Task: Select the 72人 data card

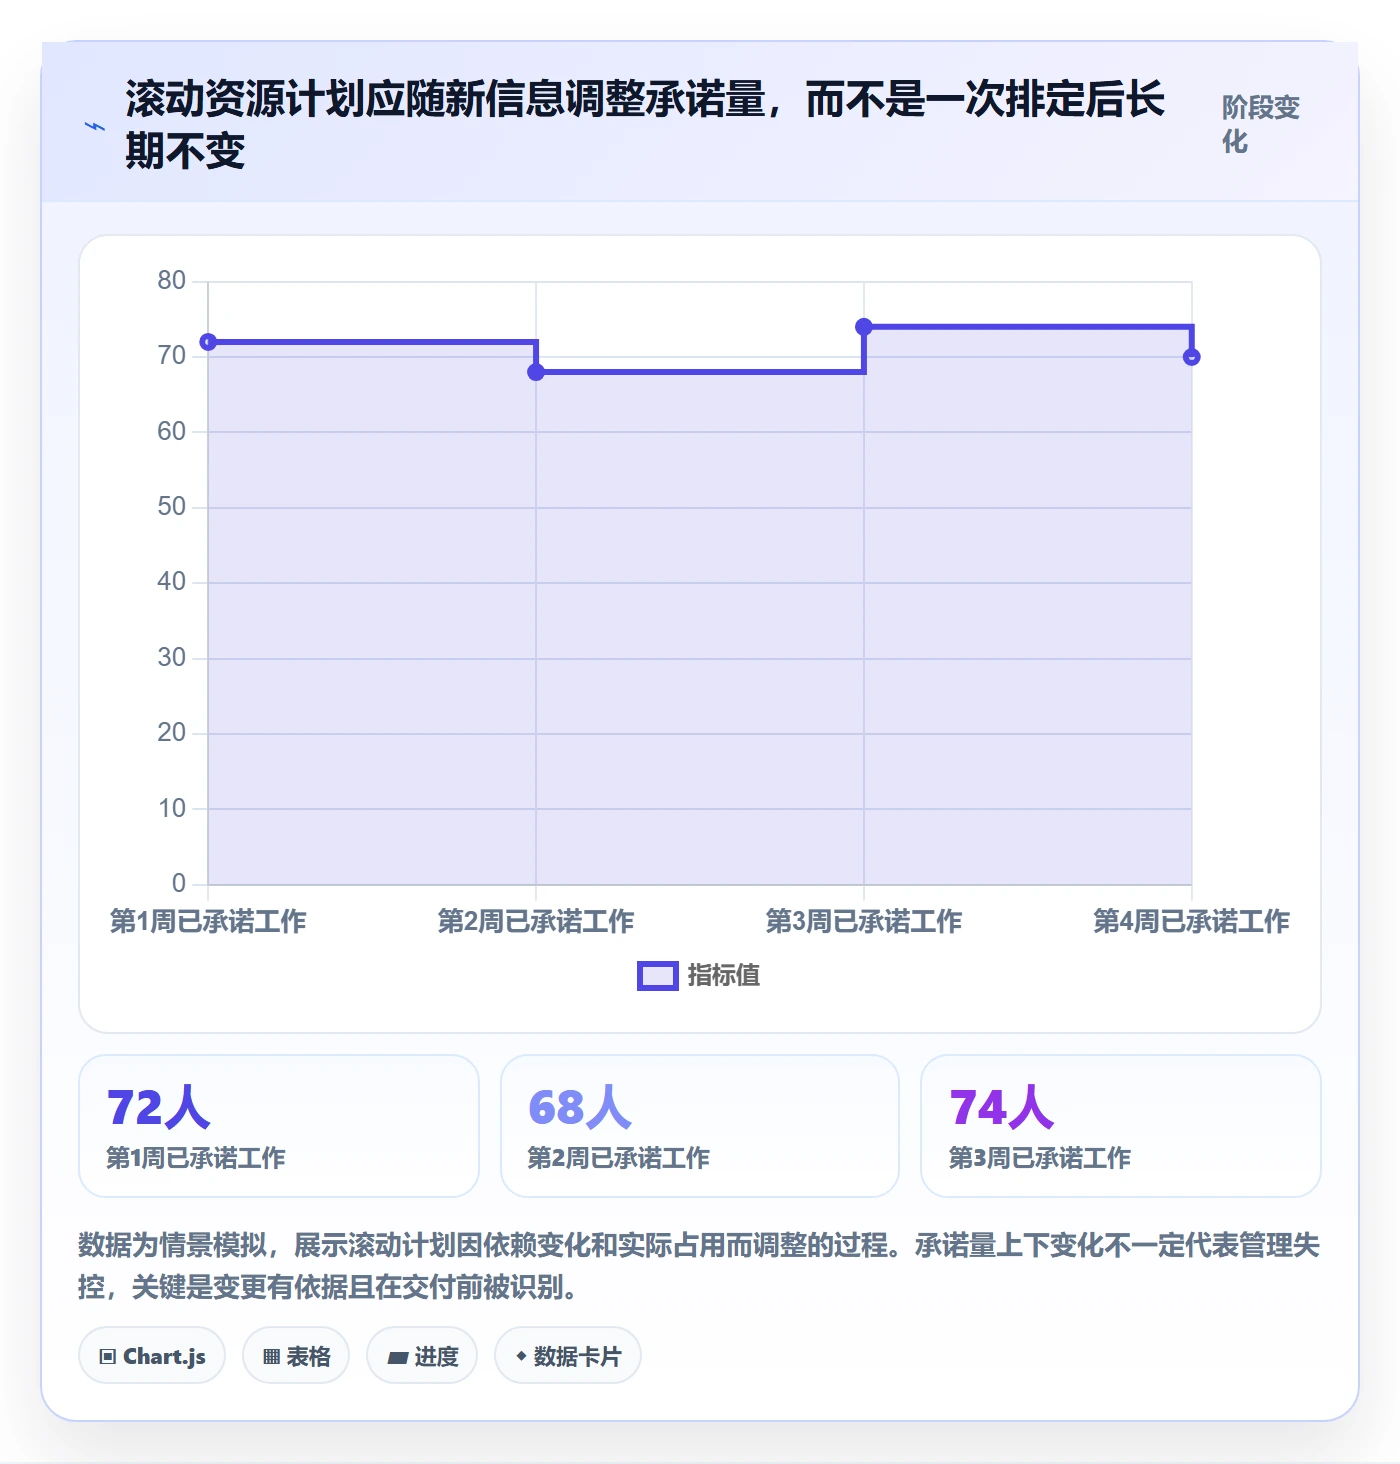Action: click(x=279, y=1126)
